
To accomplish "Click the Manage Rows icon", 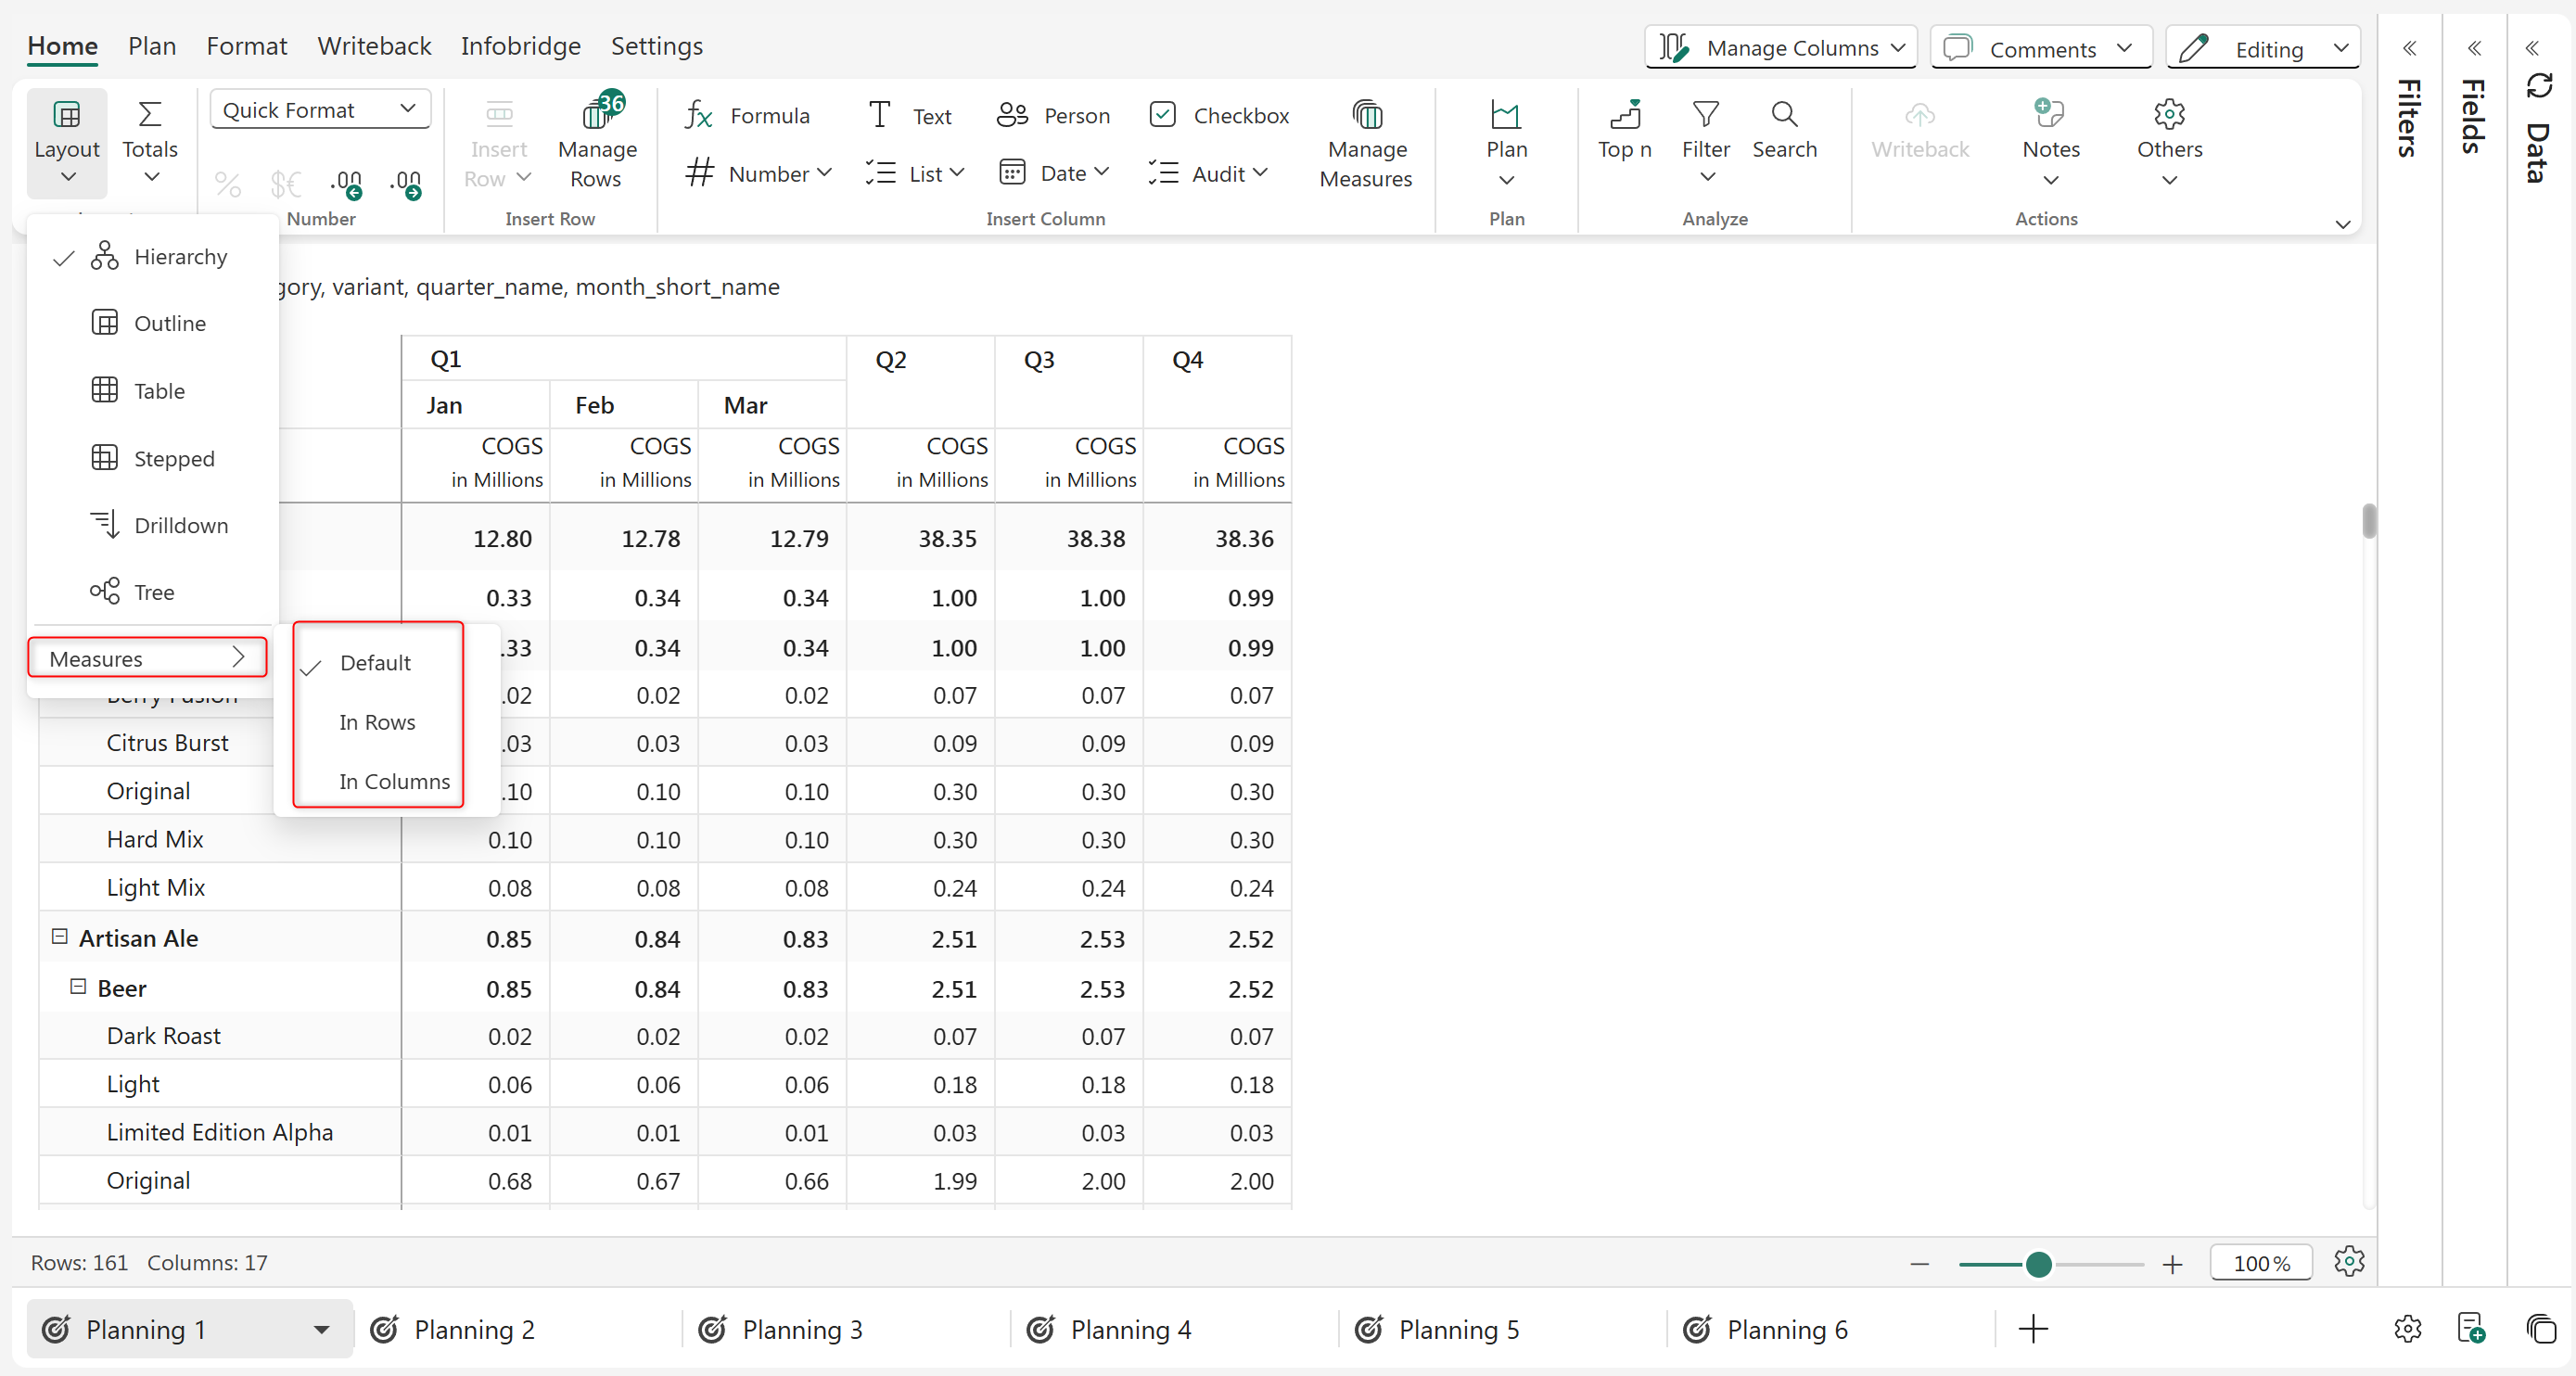I will (x=597, y=116).
